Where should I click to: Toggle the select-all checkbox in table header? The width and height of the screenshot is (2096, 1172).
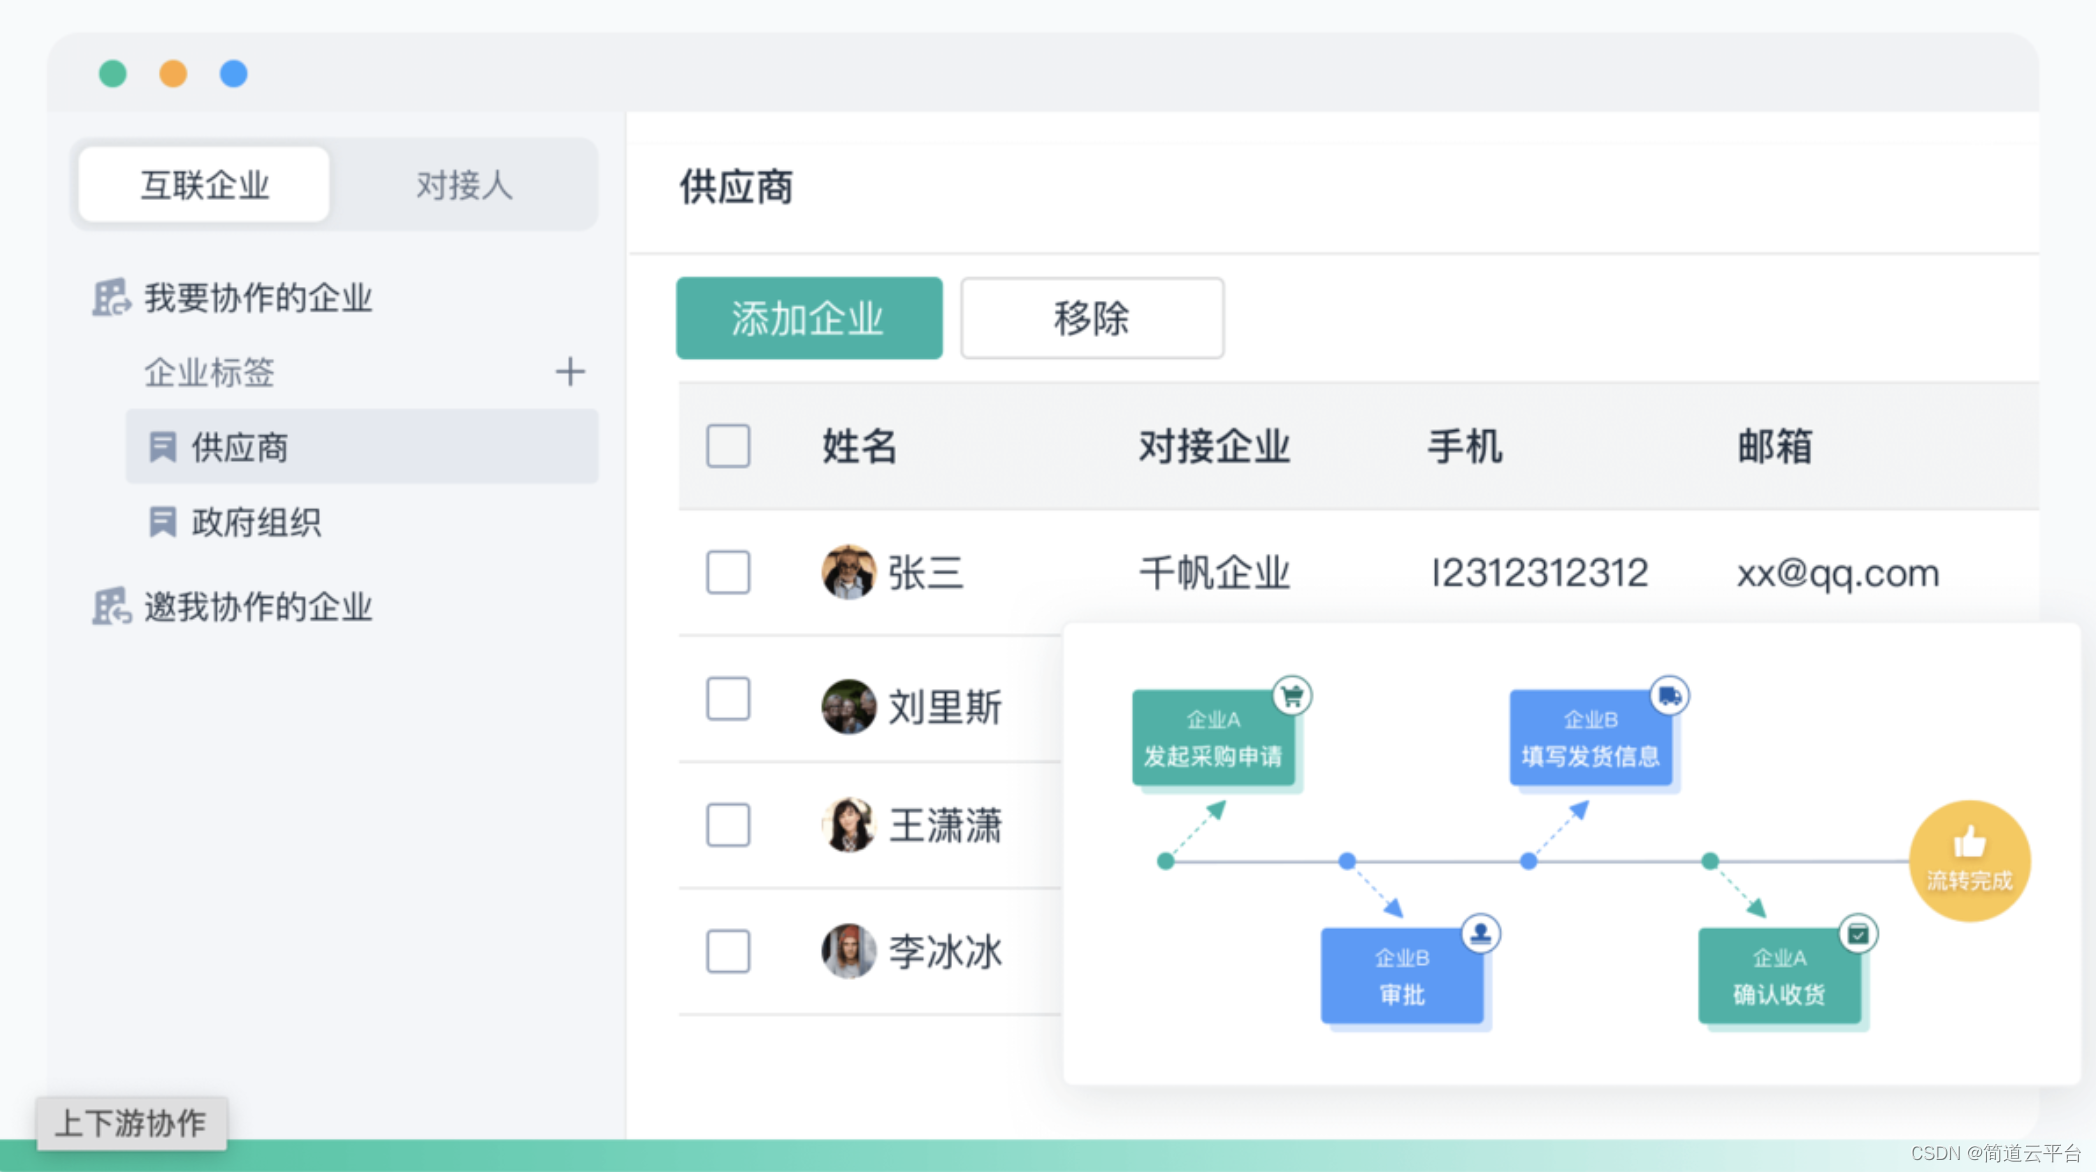coord(728,446)
